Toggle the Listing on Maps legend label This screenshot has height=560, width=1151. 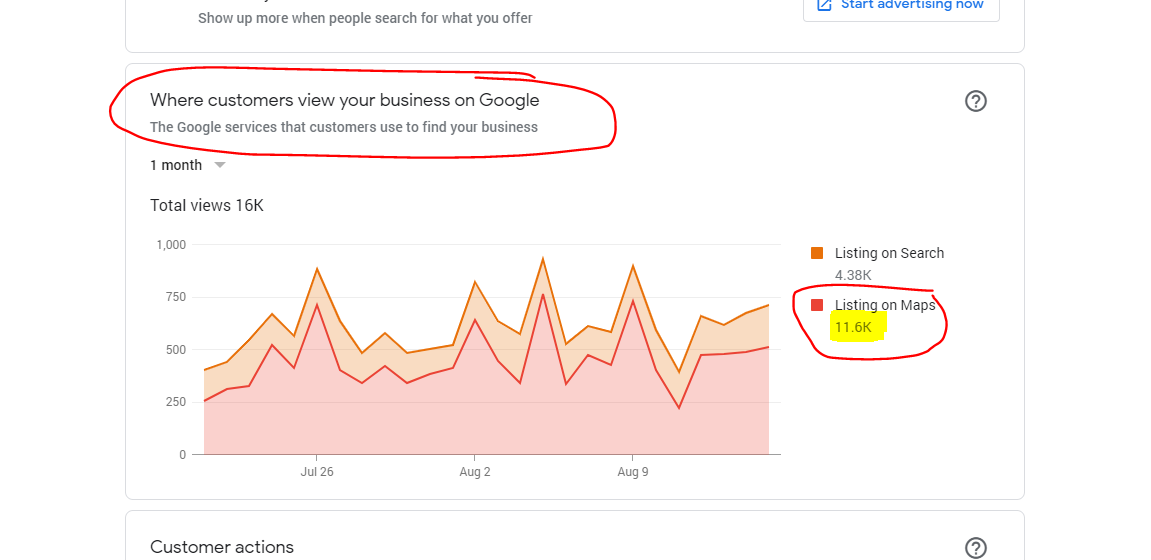(885, 305)
